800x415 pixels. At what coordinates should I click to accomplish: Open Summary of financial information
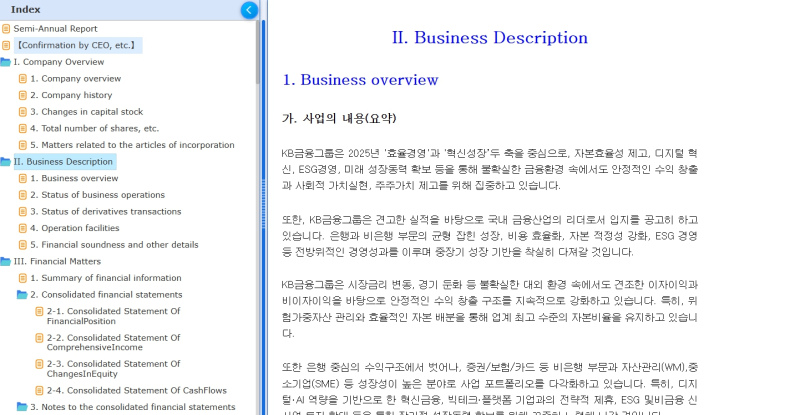tap(105, 278)
